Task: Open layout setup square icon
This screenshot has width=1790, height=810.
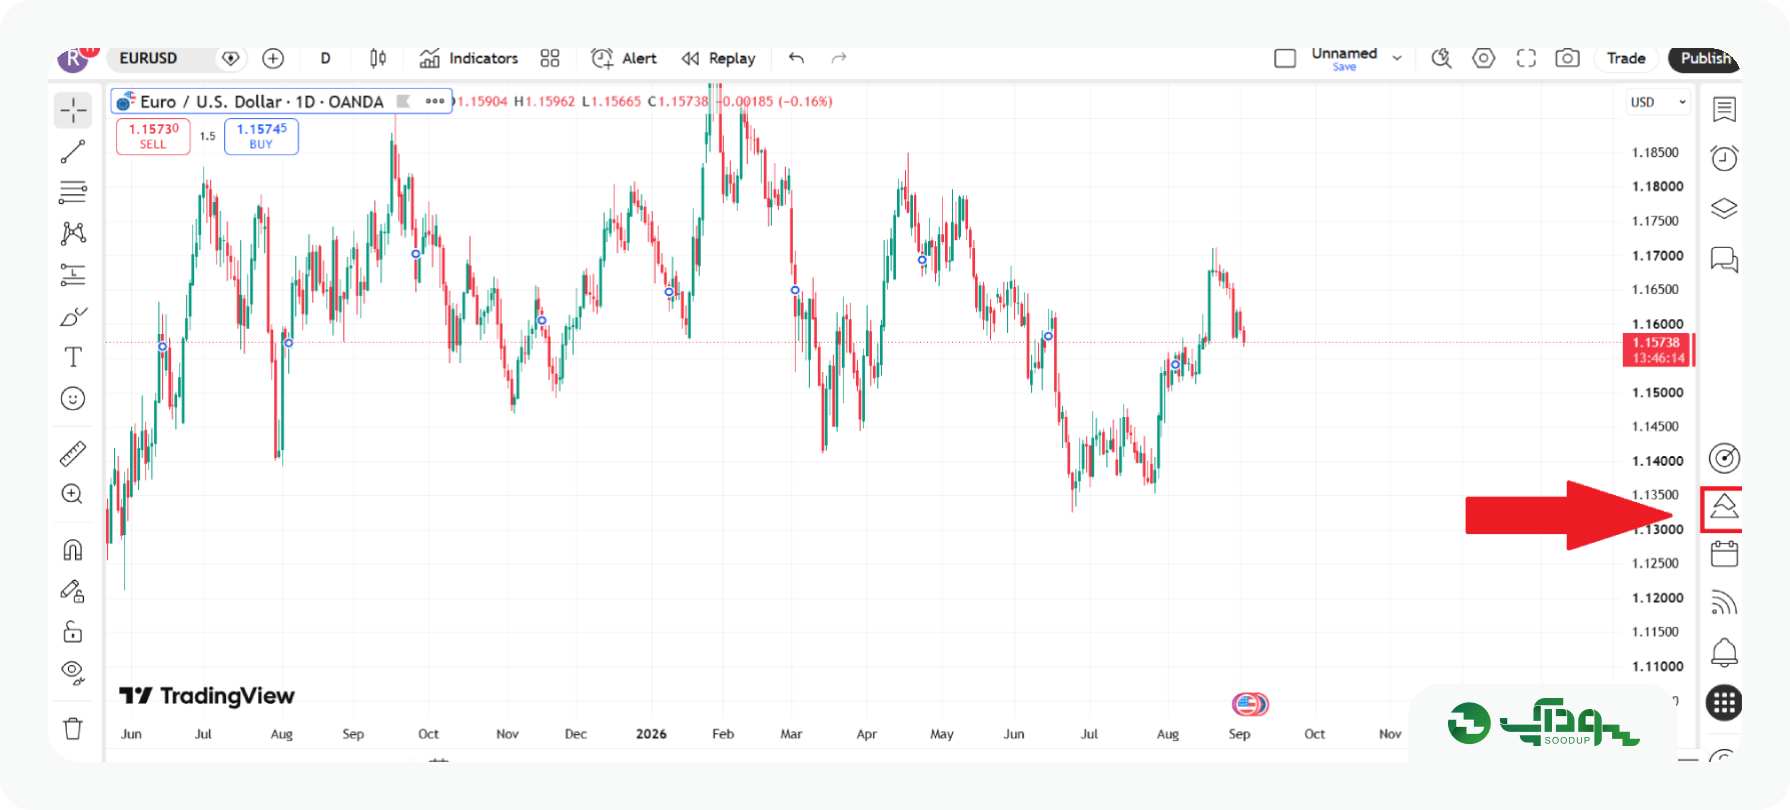Action: (1285, 58)
